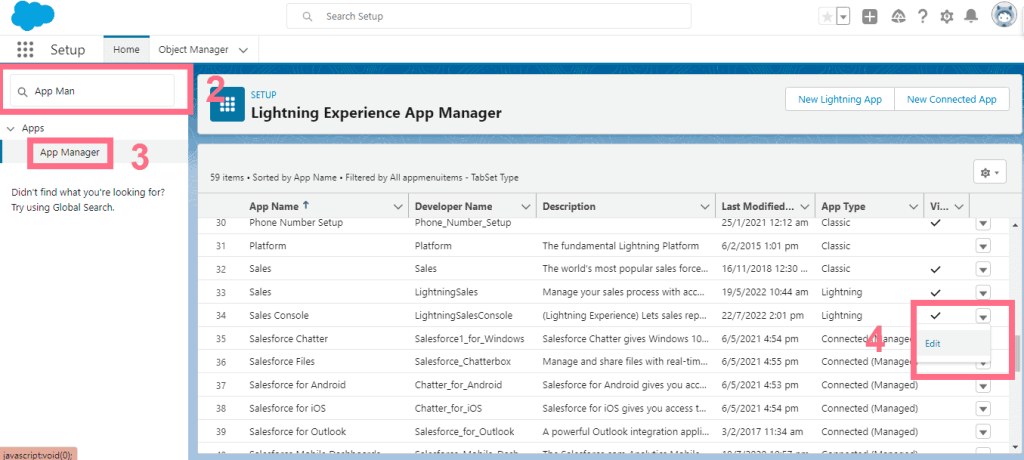This screenshot has height=460, width=1024.
Task: Open the App Launcher grid icon
Action: click(25, 50)
